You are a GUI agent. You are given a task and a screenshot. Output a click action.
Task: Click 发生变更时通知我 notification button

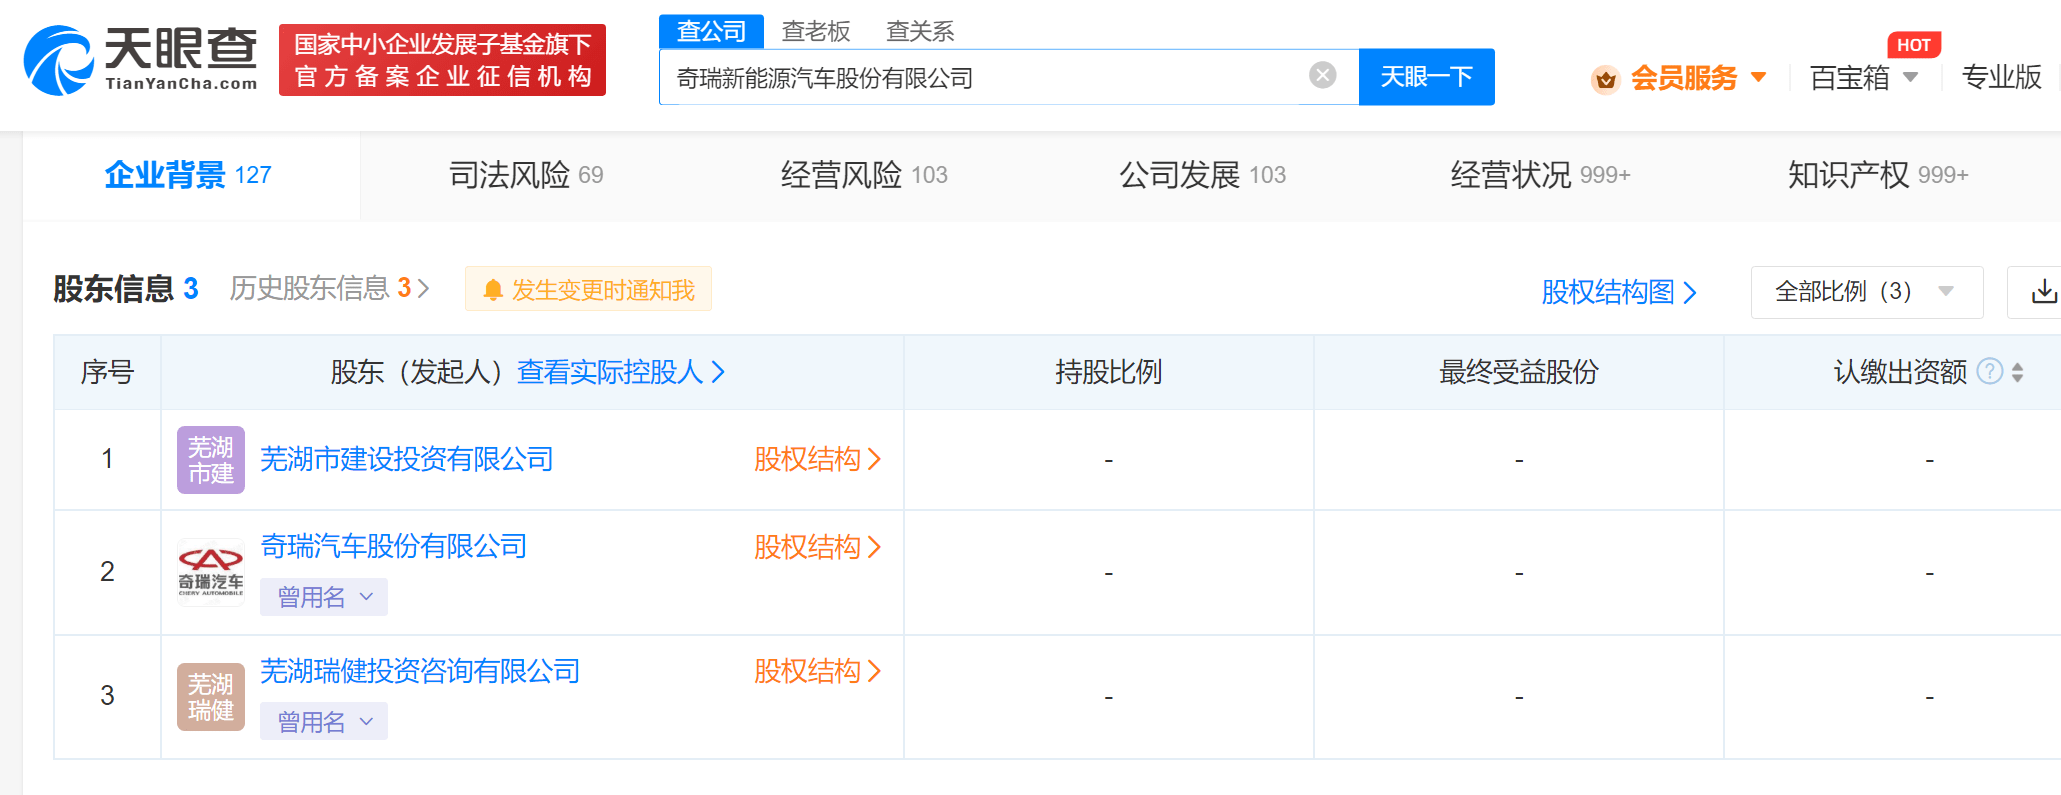[x=588, y=289]
